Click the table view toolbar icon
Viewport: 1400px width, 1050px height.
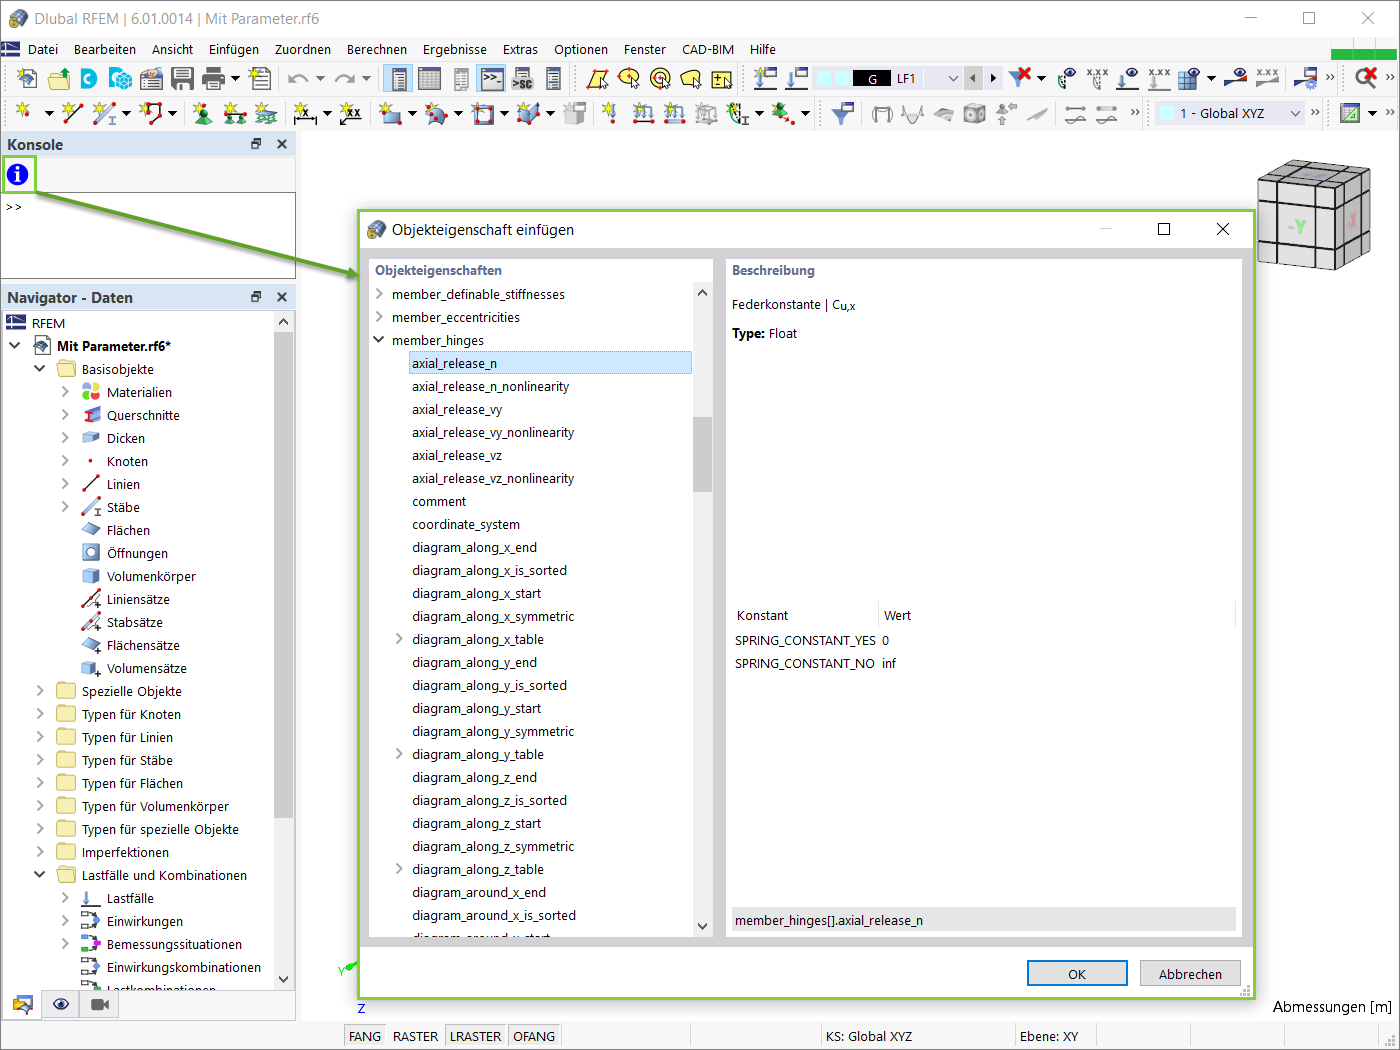coord(429,78)
